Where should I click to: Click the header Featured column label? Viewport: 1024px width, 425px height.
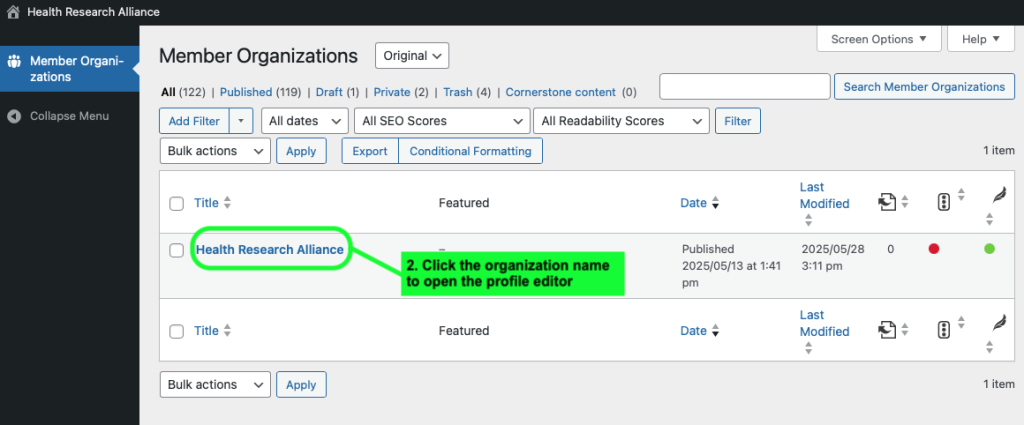(x=464, y=203)
